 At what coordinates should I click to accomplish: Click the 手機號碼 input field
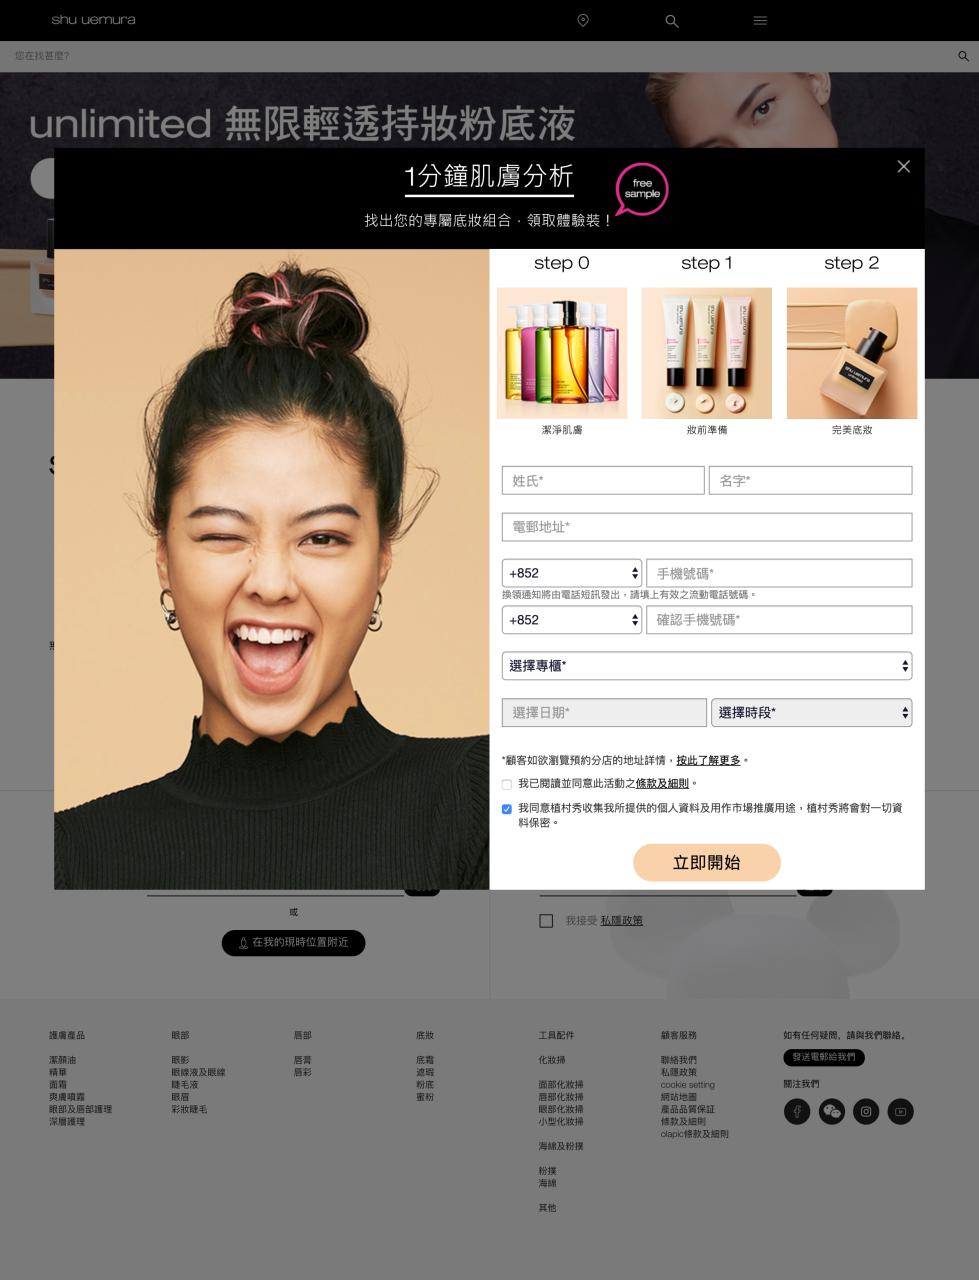click(x=780, y=573)
